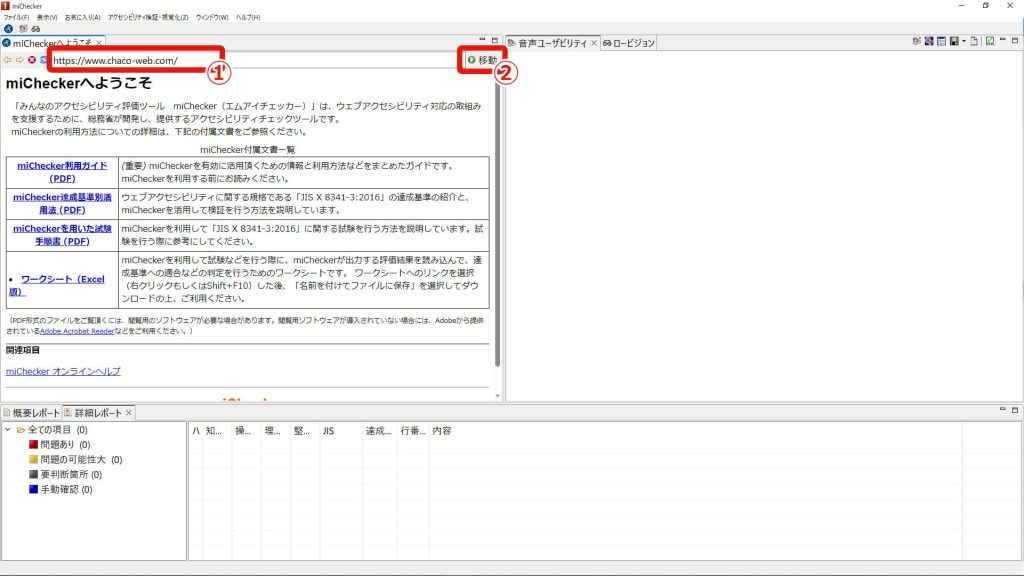This screenshot has width=1024, height=576.
Task: Switch to the 音声ユーザビリティ tab
Action: coord(552,43)
